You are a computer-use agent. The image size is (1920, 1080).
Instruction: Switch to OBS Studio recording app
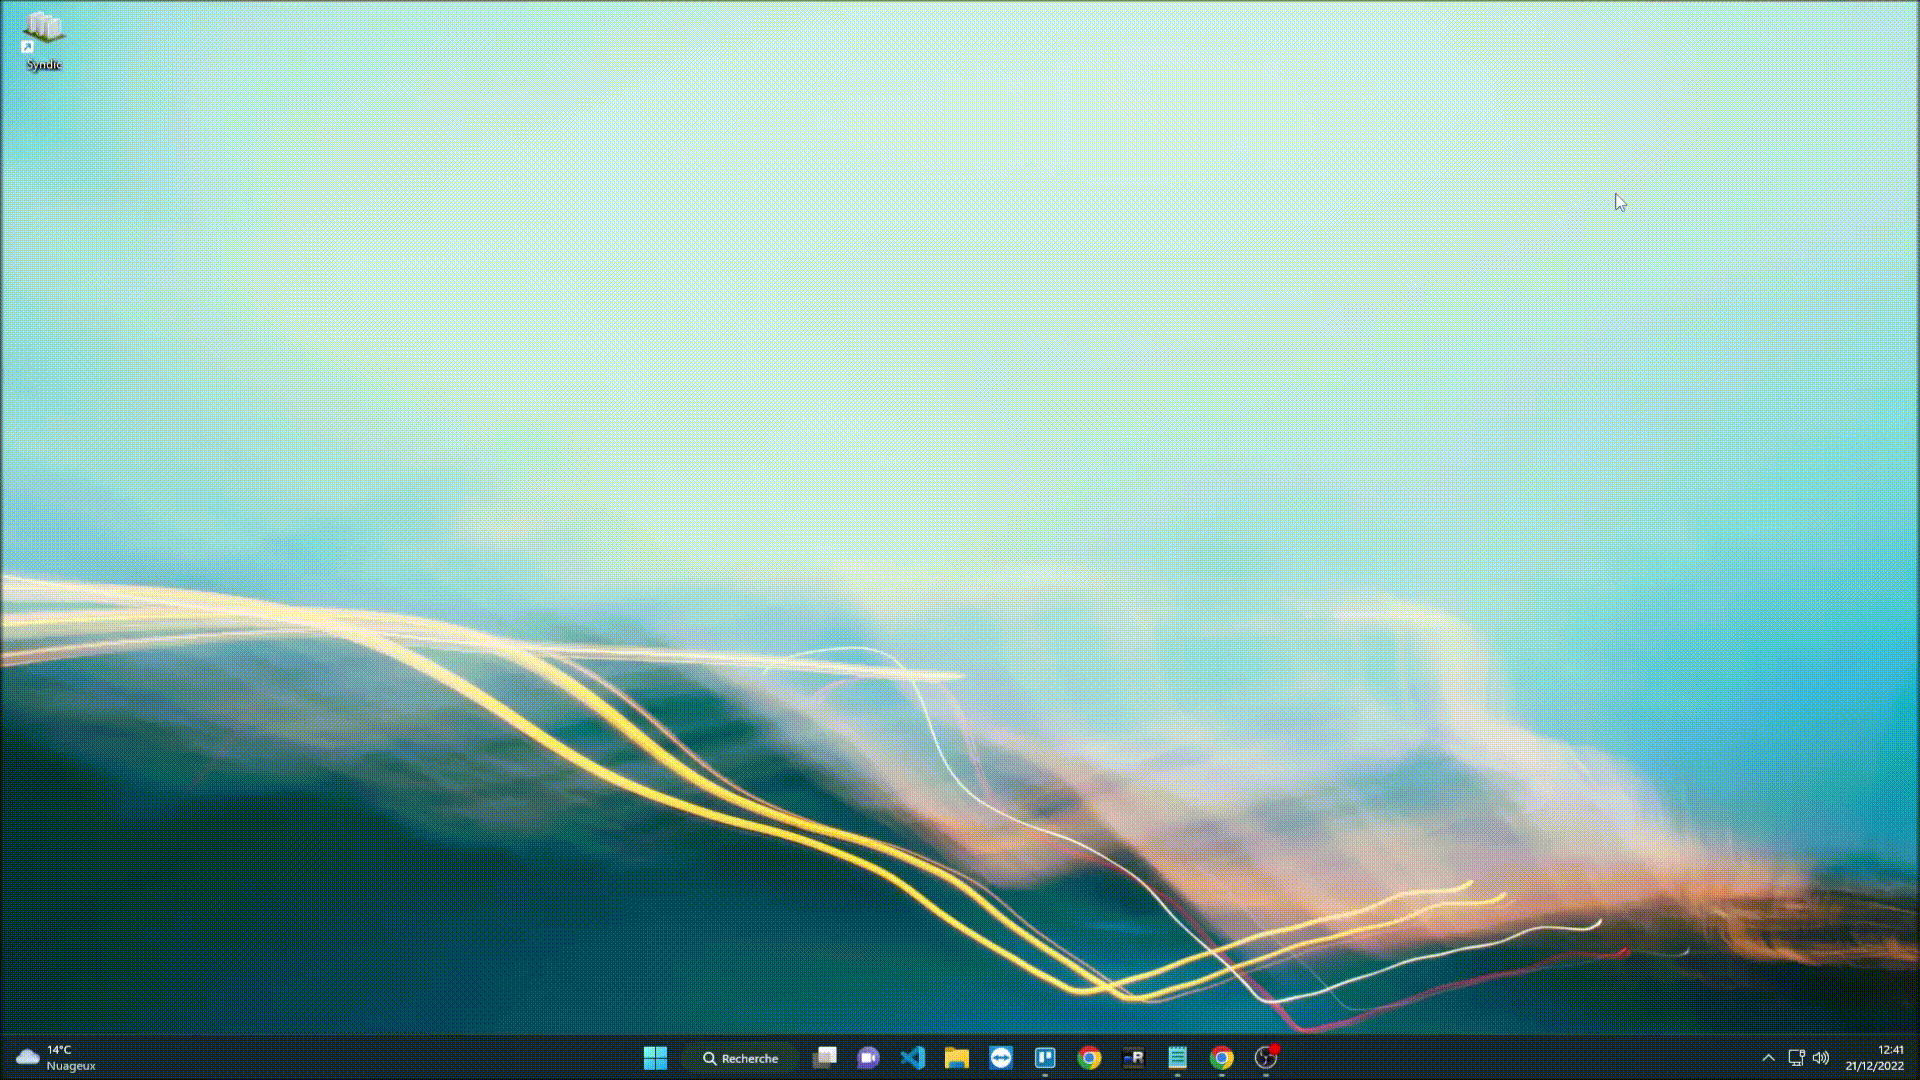[x=1266, y=1058]
